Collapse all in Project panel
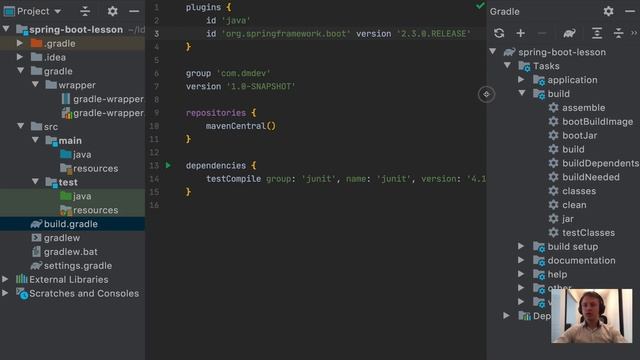 coord(85,11)
